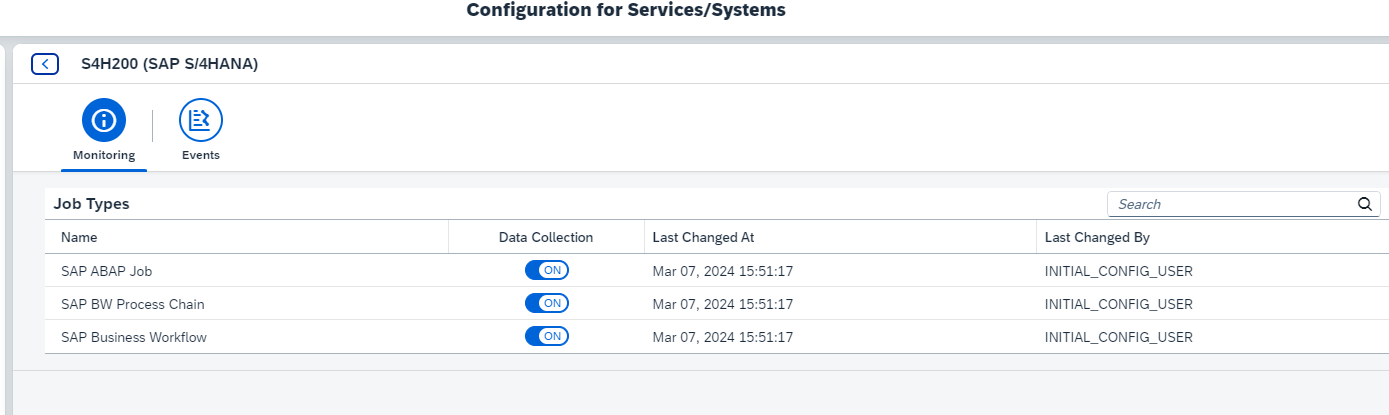The height and width of the screenshot is (415, 1389).
Task: Disable data collection for SAP Business Workflow
Action: [547, 336]
